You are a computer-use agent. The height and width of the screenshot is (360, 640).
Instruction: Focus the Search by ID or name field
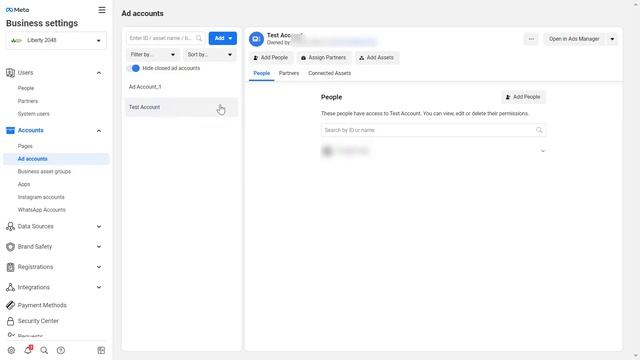point(433,130)
